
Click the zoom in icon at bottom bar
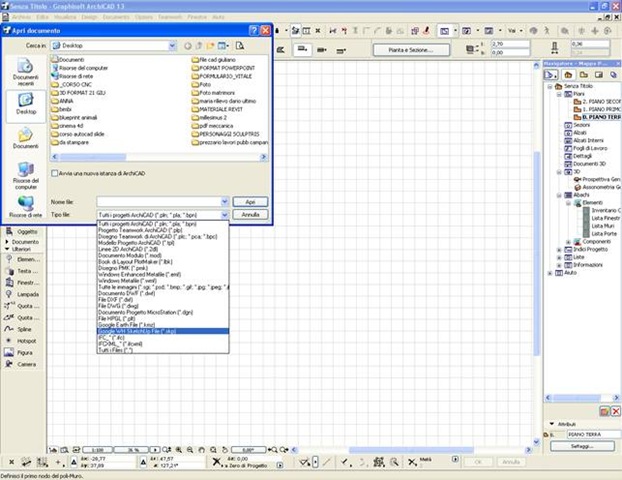coord(179,450)
